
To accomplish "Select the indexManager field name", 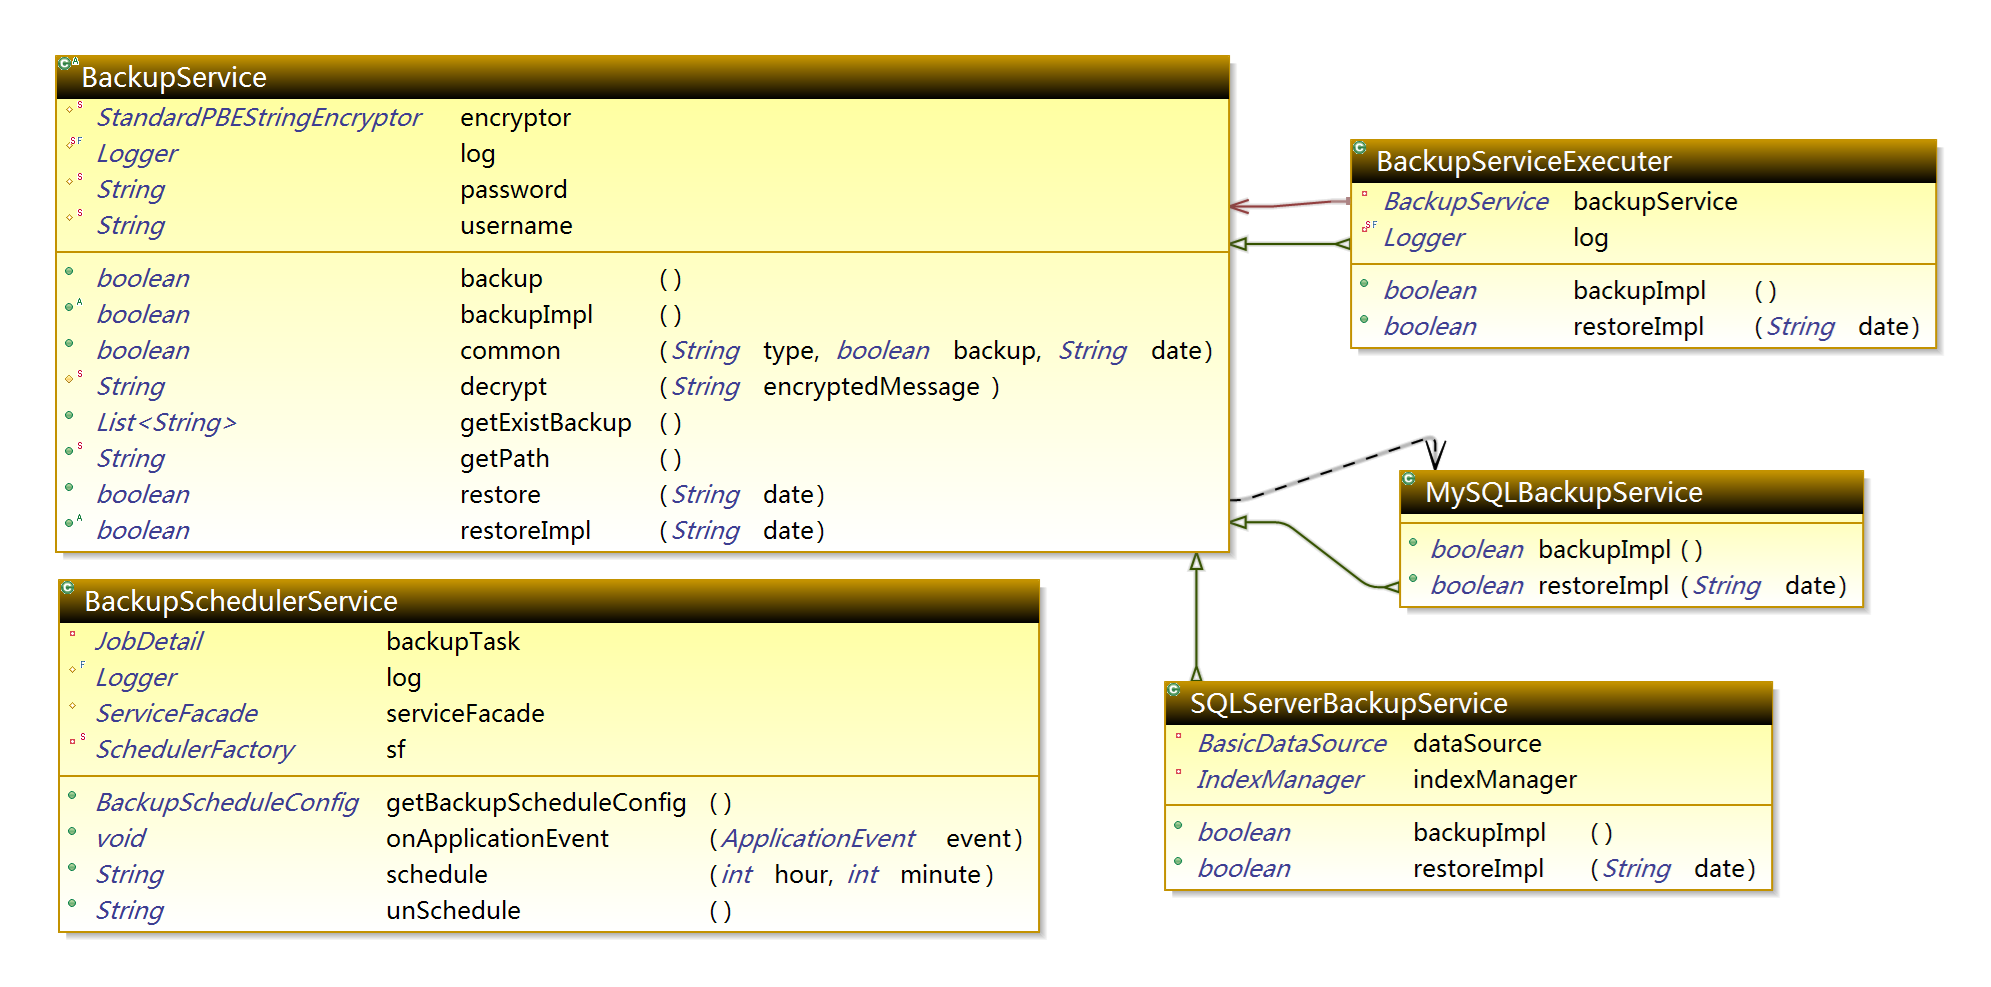I will (1494, 780).
